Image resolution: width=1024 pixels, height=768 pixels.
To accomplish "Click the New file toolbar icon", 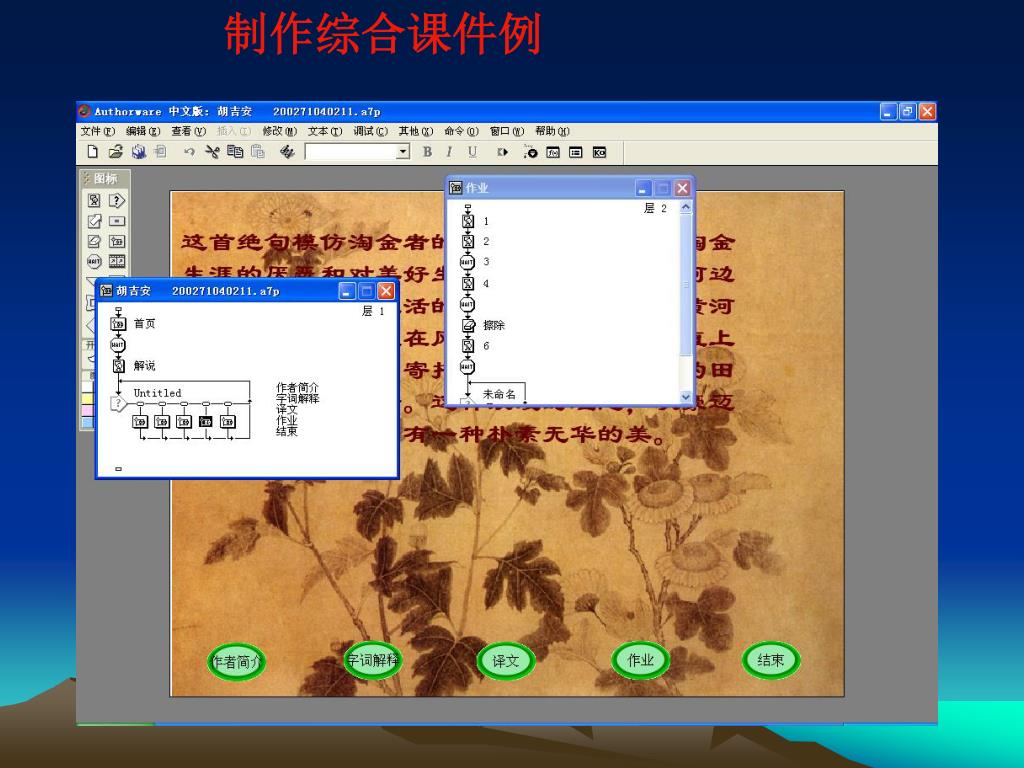I will click(x=93, y=152).
